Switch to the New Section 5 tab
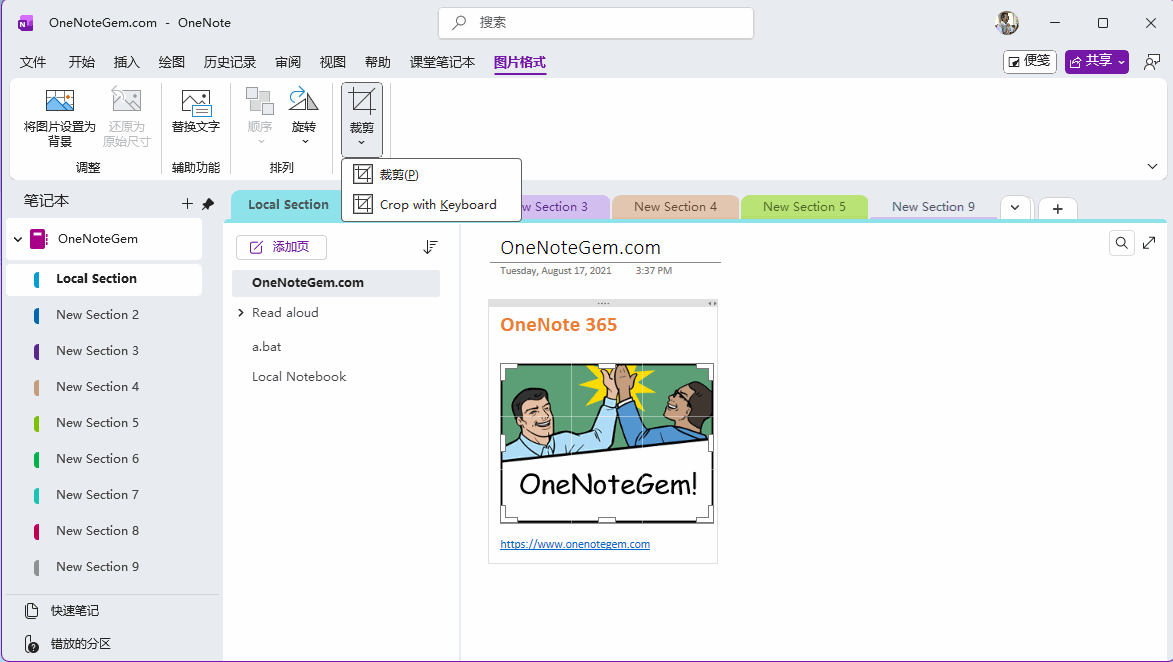The height and width of the screenshot is (662, 1173). click(804, 207)
